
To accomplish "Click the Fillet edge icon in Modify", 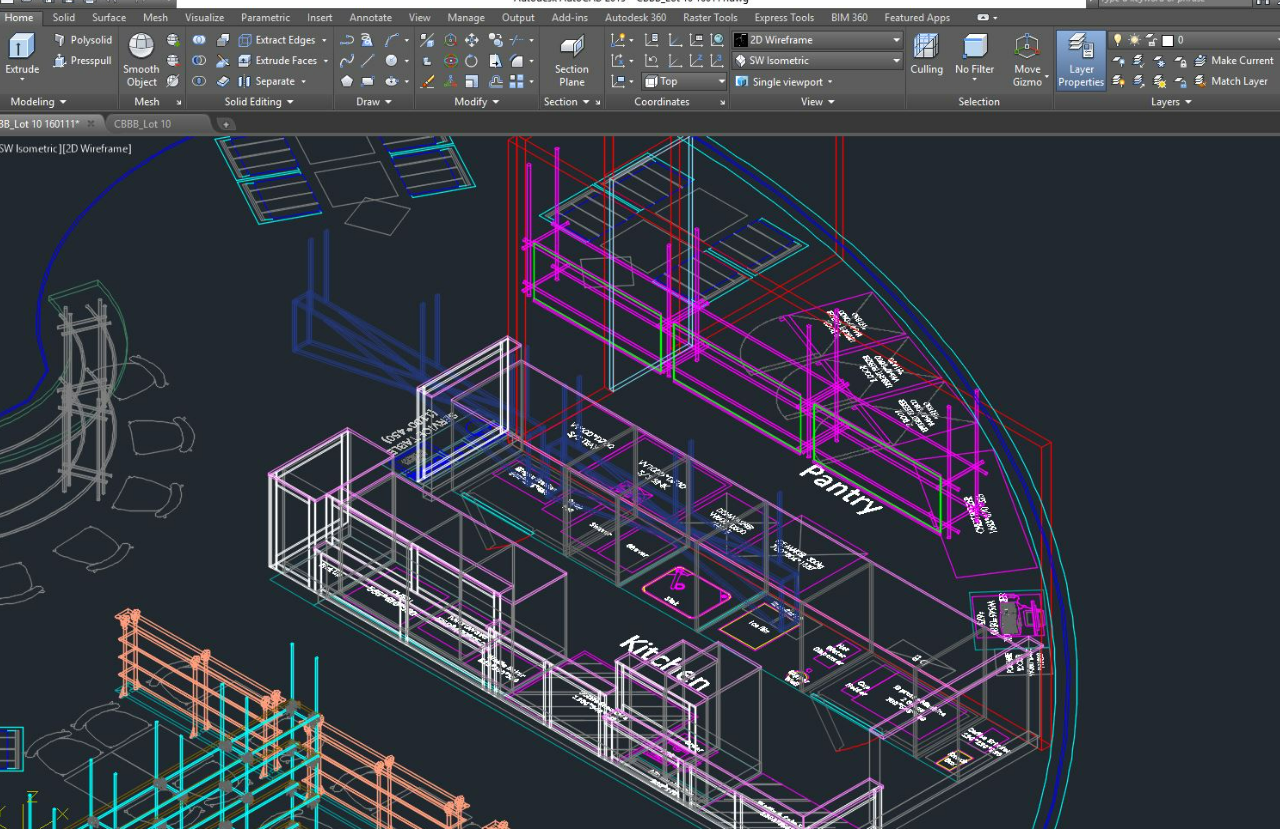I will (517, 61).
